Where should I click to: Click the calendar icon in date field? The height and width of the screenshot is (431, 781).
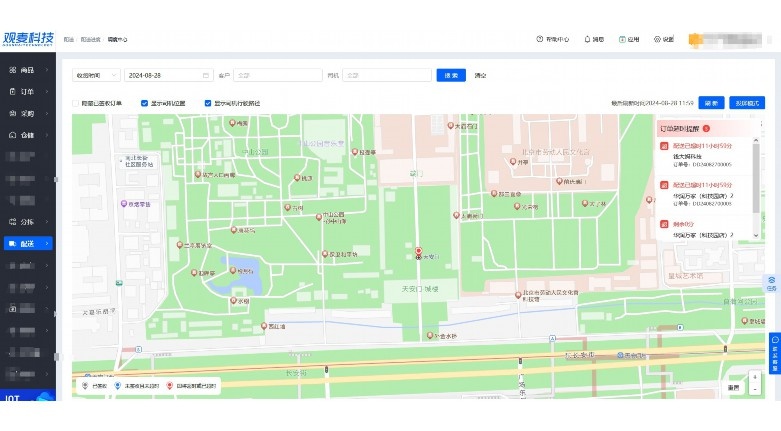[x=206, y=75]
